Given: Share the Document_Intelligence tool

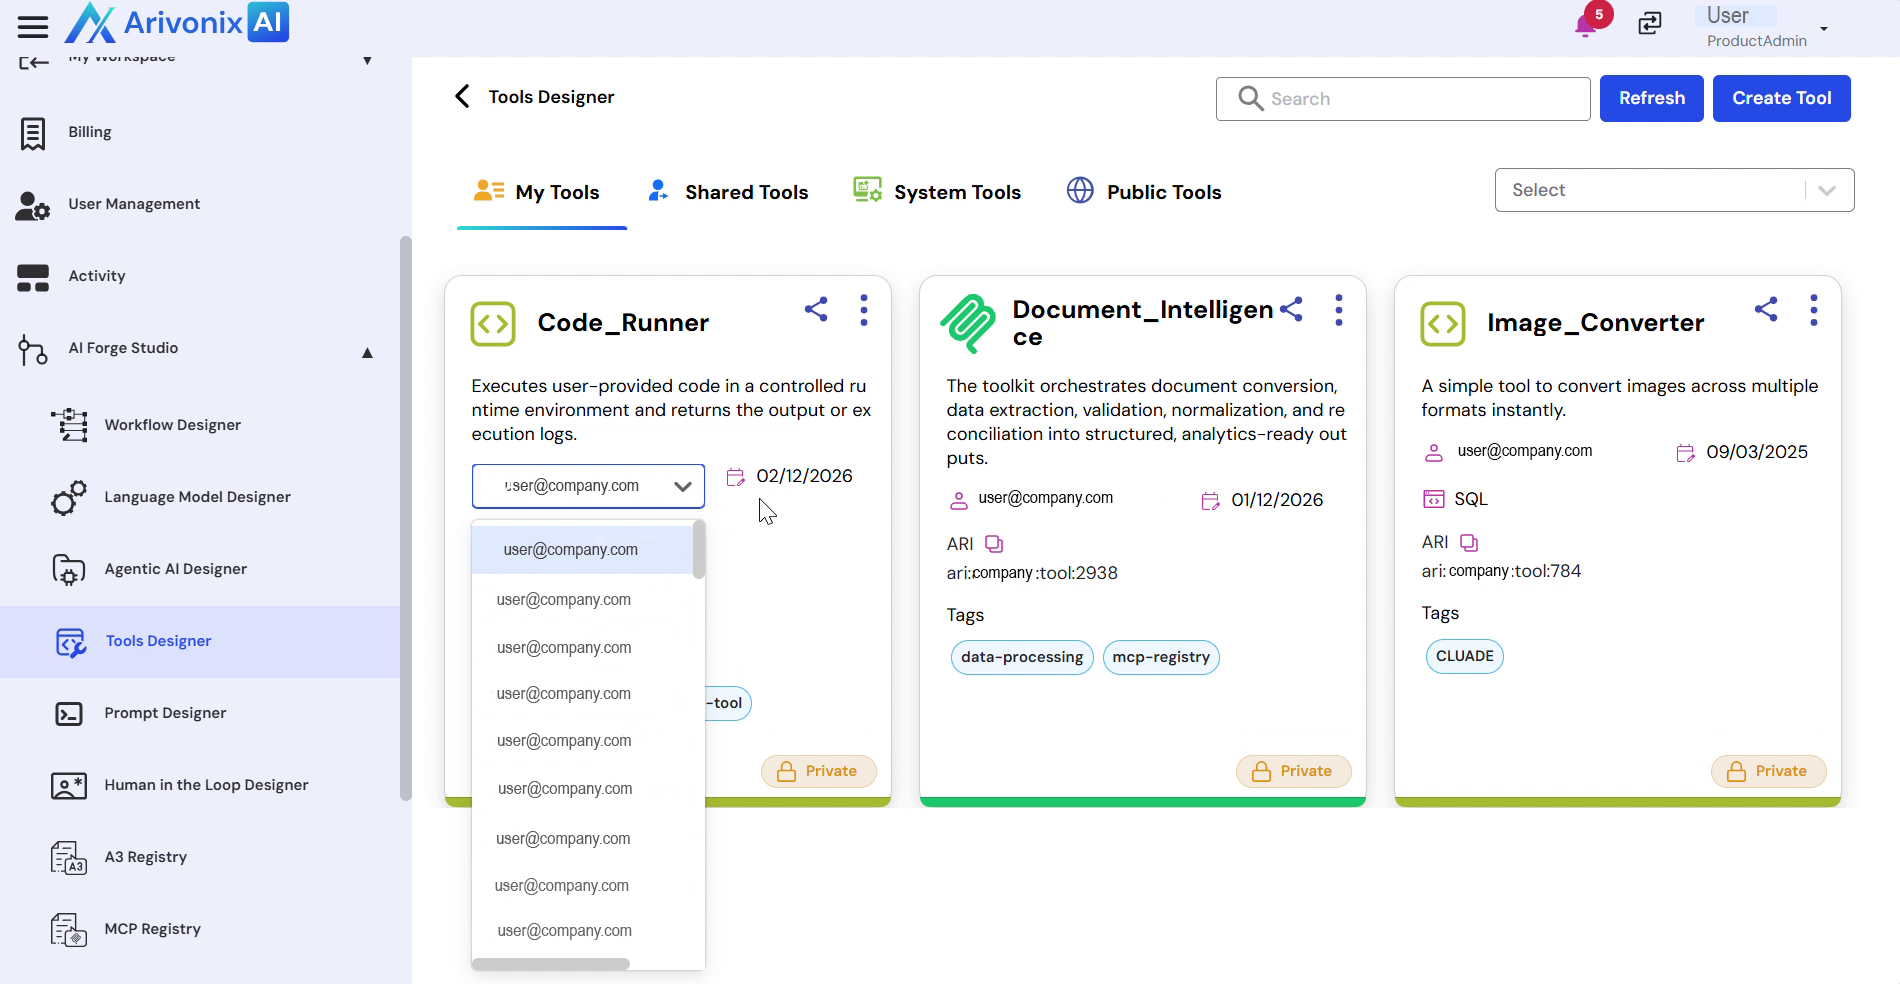Looking at the screenshot, I should (x=1291, y=310).
